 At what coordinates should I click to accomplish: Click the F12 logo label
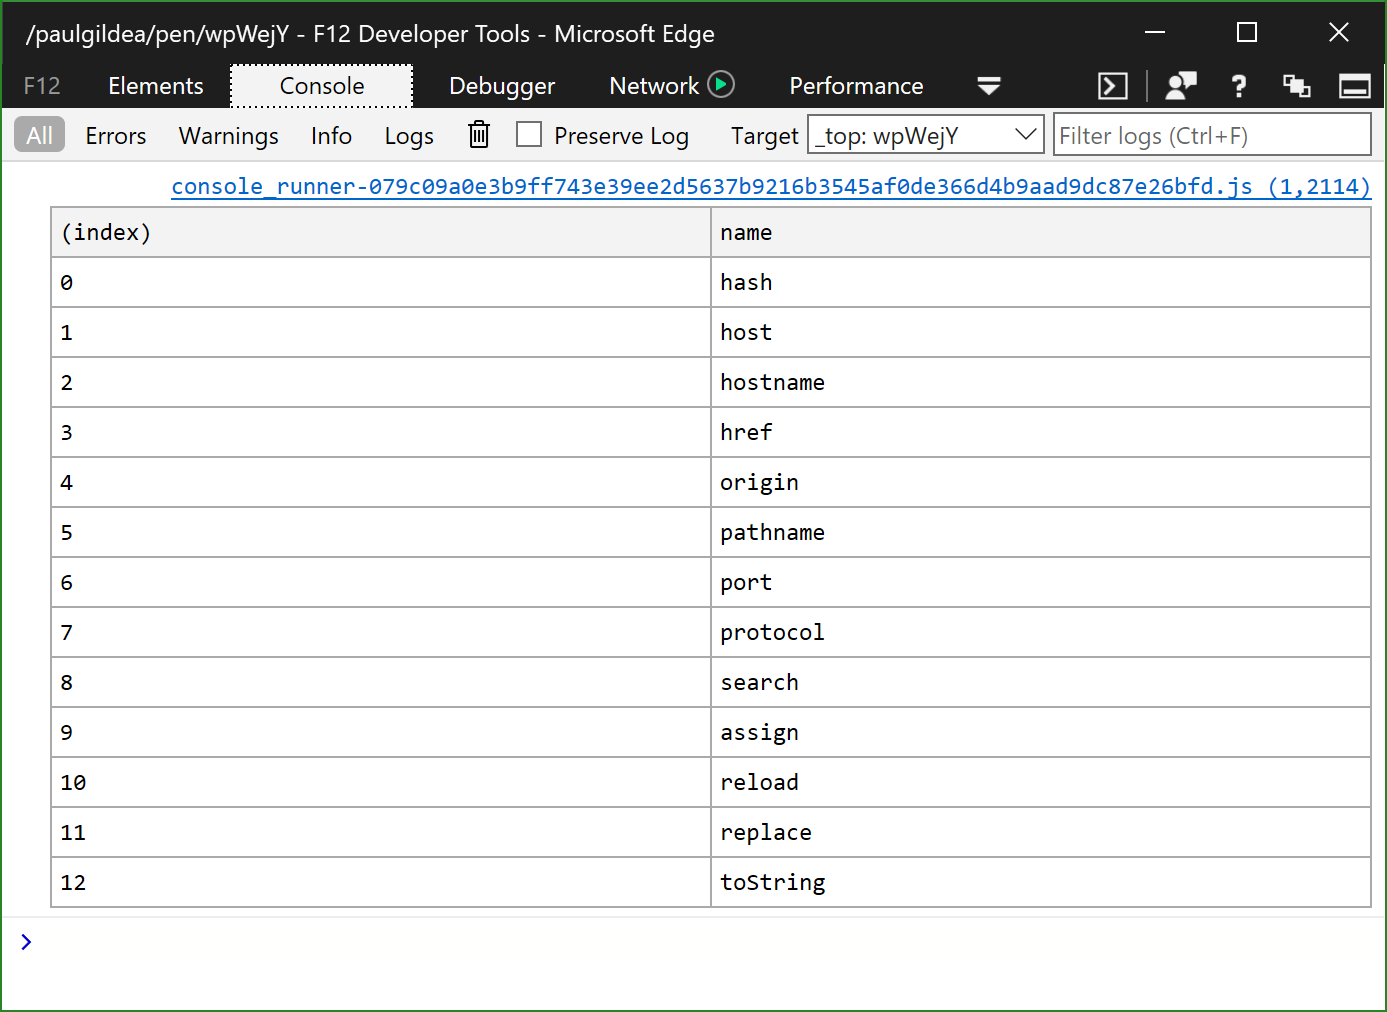(x=41, y=86)
